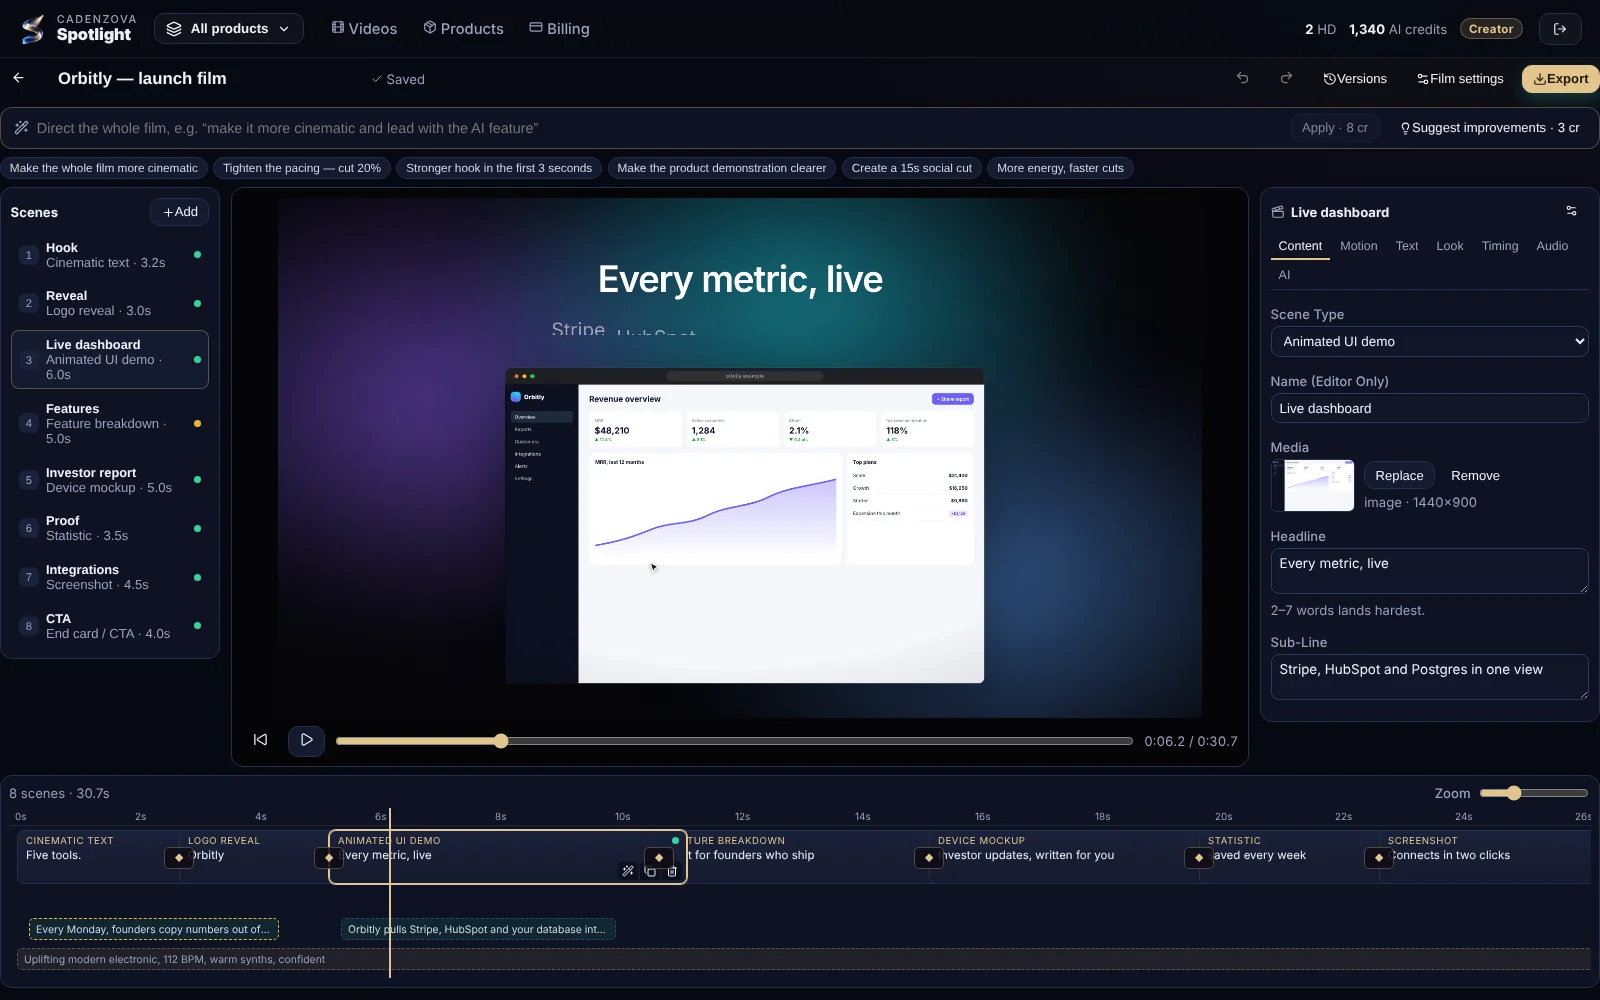Open the All products dropdown
Image resolution: width=1600 pixels, height=1000 pixels.
coord(228,29)
